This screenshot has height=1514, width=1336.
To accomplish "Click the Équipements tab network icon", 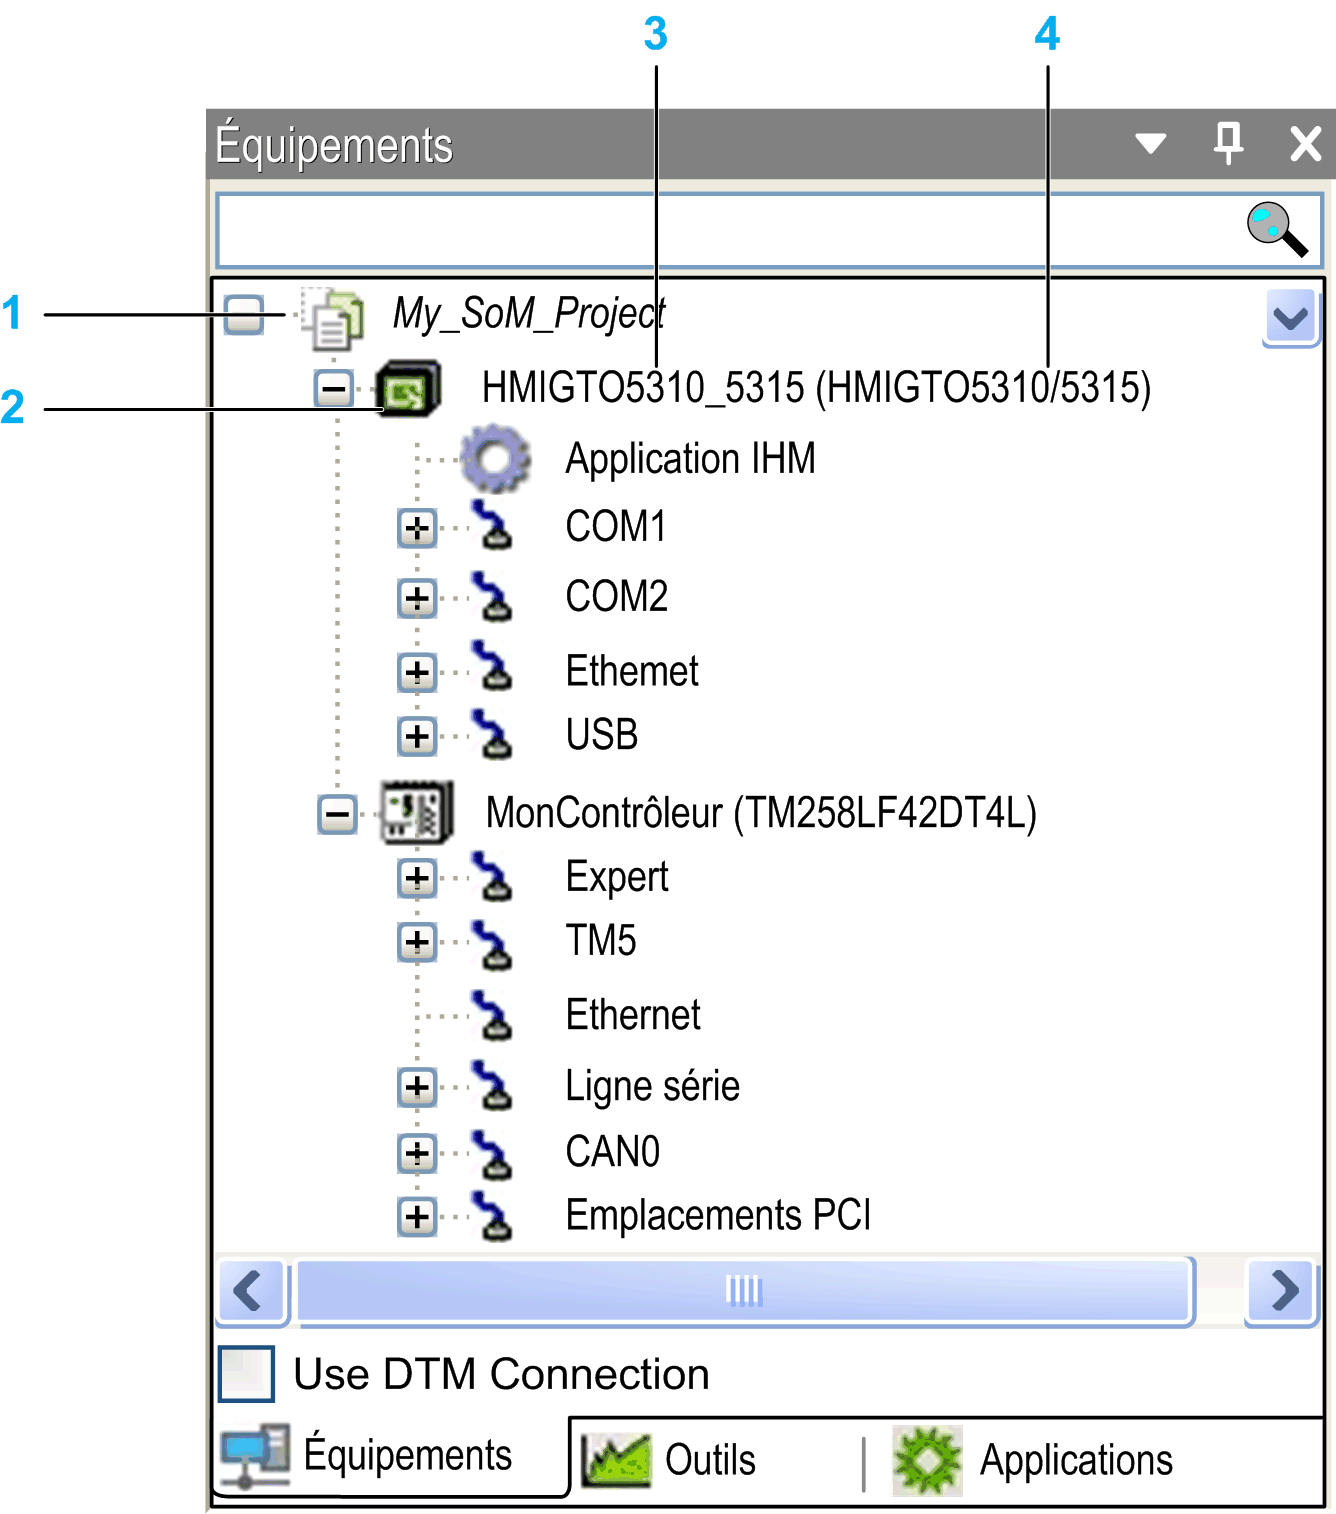I will point(255,1456).
